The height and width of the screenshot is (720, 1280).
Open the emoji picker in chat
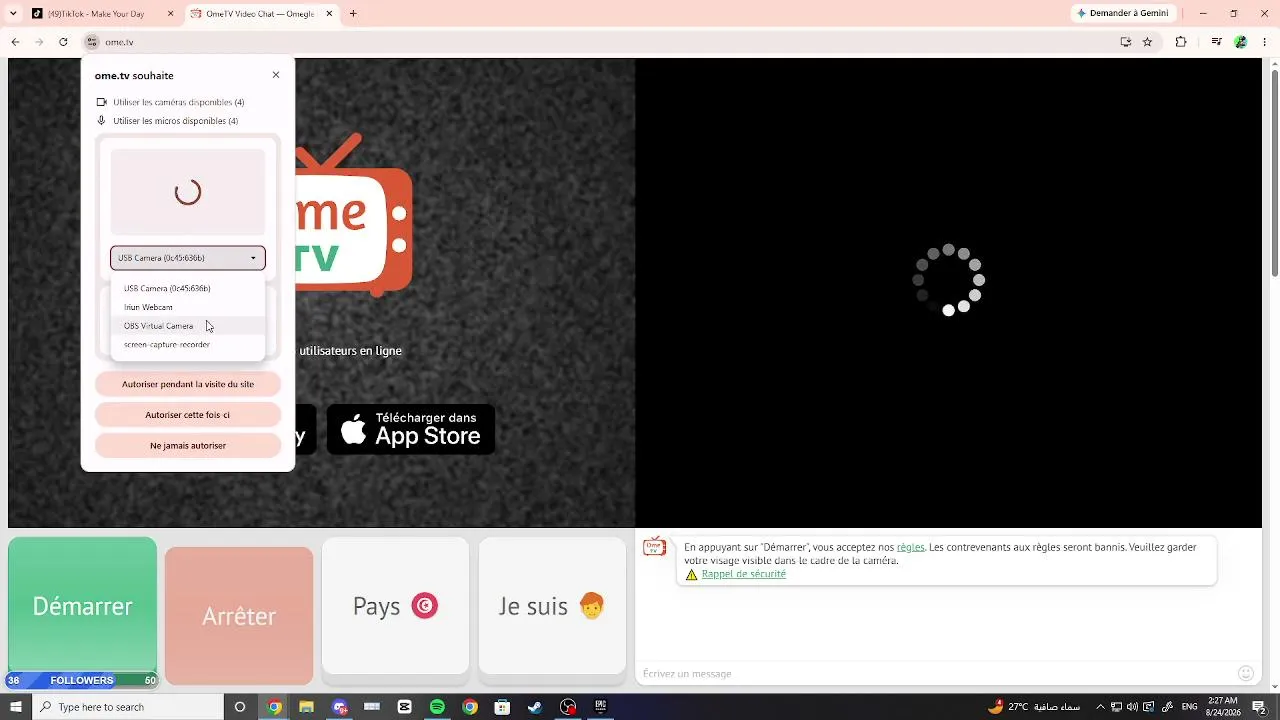tap(1246, 673)
